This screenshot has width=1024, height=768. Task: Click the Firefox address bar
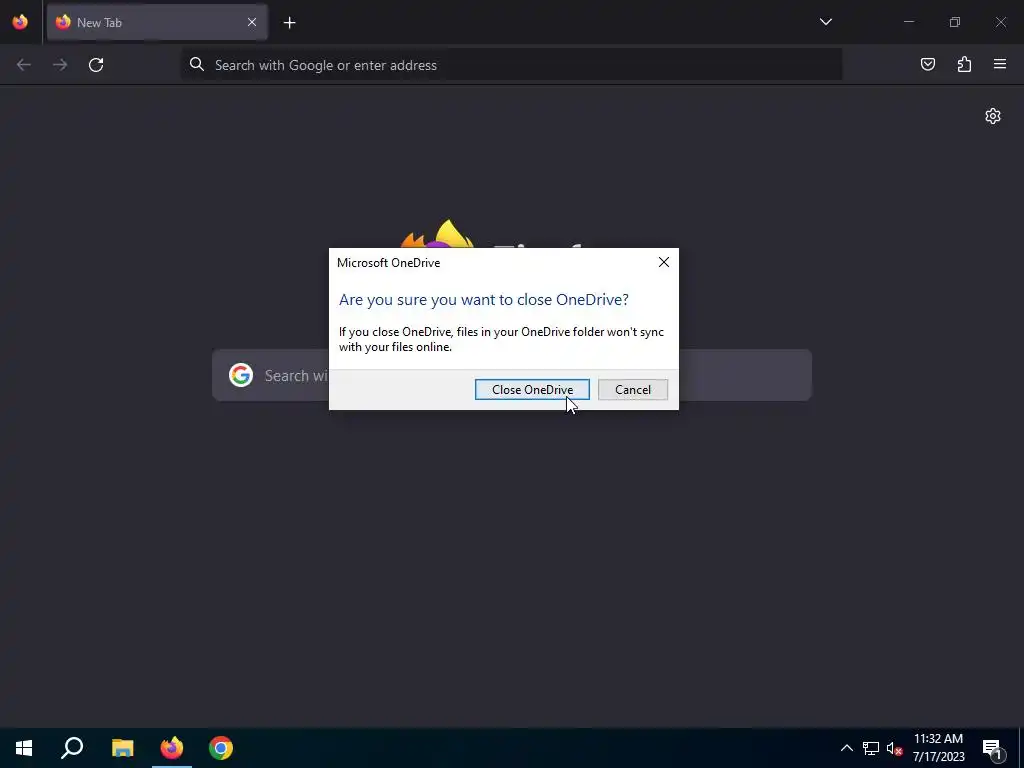[x=511, y=65]
